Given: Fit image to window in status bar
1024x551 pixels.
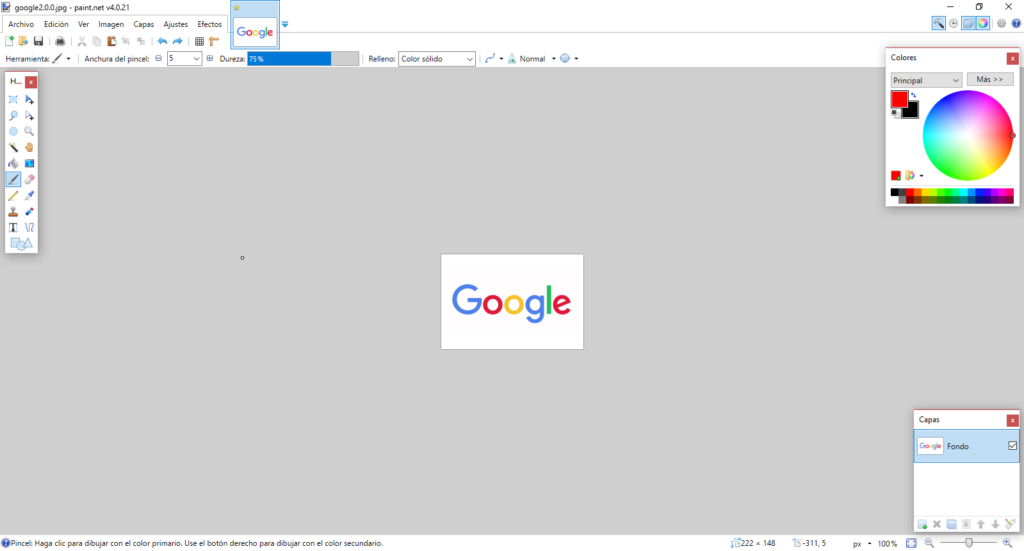Looking at the screenshot, I should point(911,543).
